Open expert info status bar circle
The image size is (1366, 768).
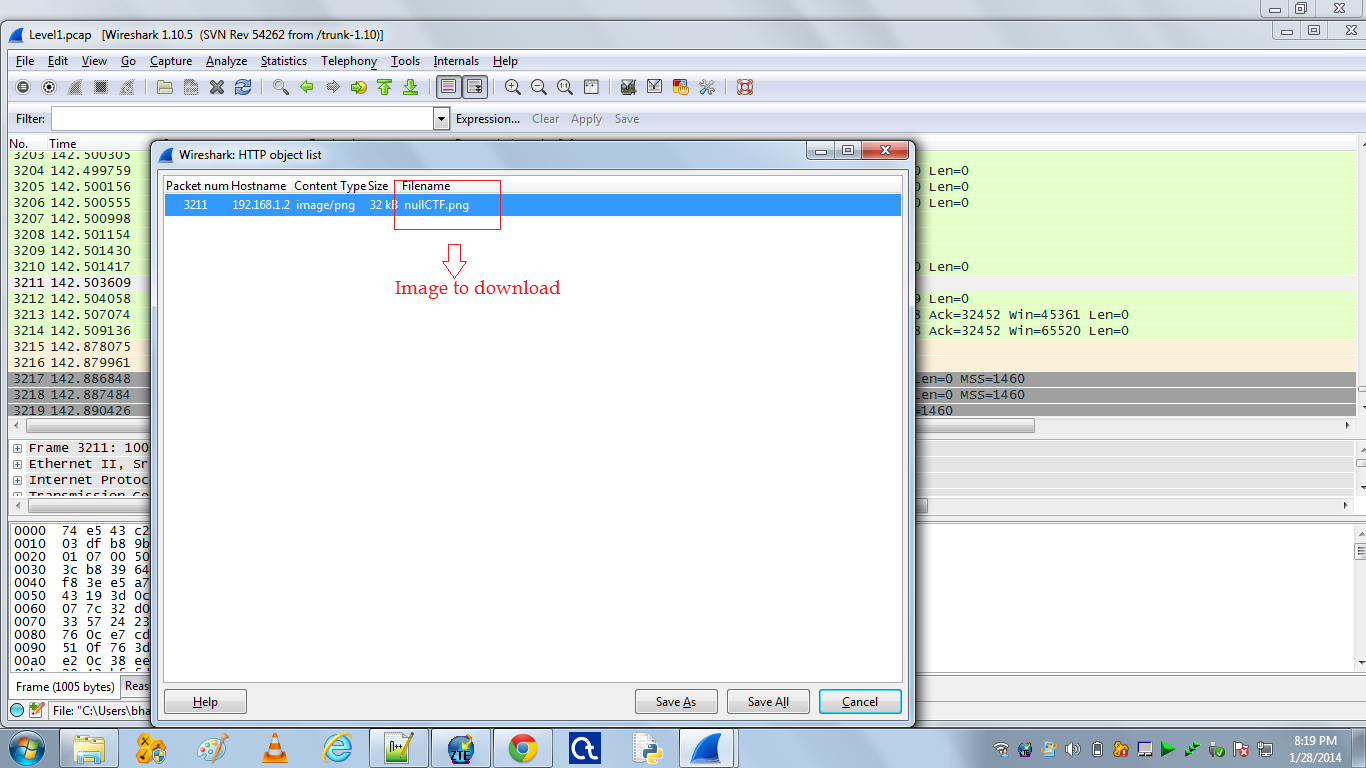[x=17, y=710]
